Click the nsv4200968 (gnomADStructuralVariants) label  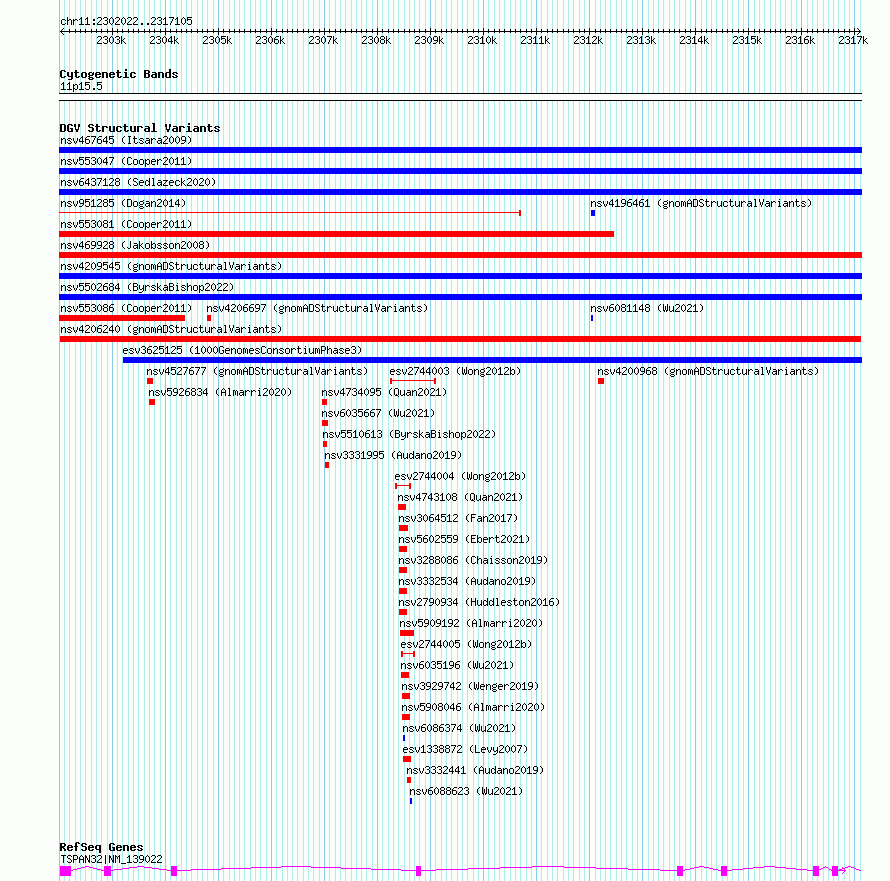[708, 371]
